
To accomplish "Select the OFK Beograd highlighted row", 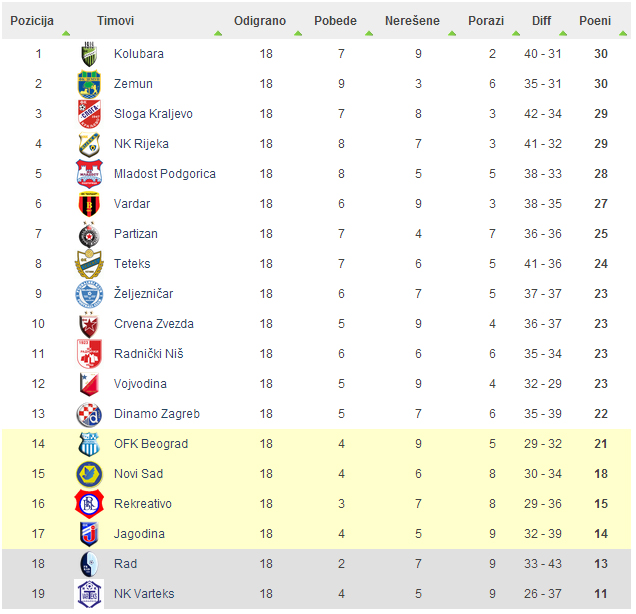I will pyautogui.click(x=316, y=444).
